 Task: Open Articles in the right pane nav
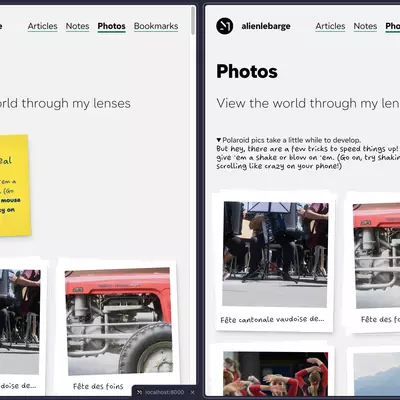tap(330, 26)
